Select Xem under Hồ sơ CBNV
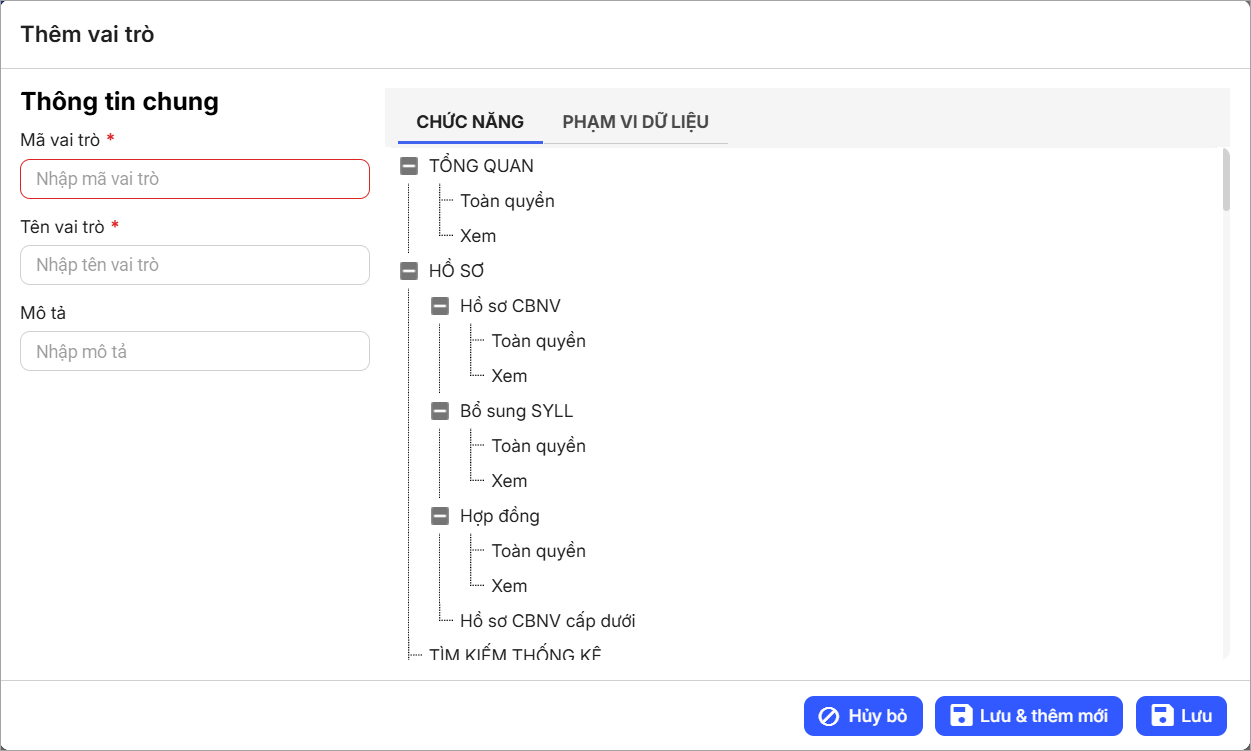The width and height of the screenshot is (1251, 751). (x=509, y=376)
